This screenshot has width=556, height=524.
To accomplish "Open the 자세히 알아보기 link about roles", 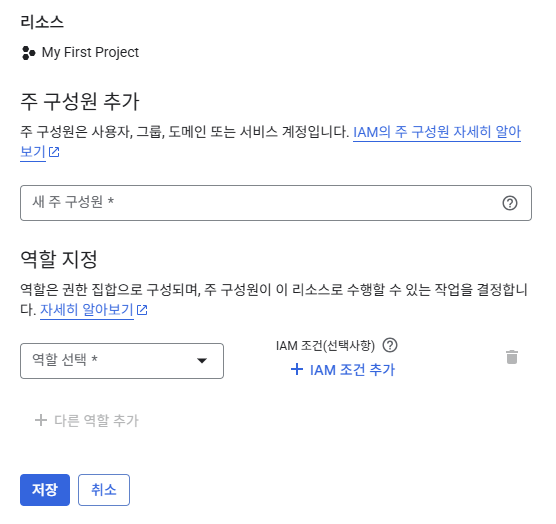I will click(87, 310).
